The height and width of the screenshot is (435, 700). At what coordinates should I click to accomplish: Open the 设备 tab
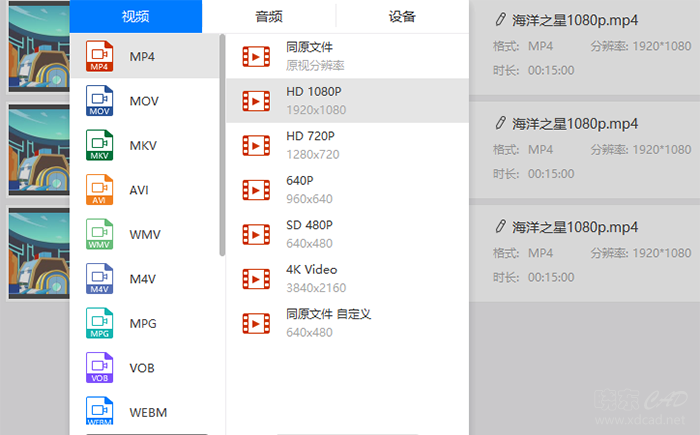(x=402, y=17)
